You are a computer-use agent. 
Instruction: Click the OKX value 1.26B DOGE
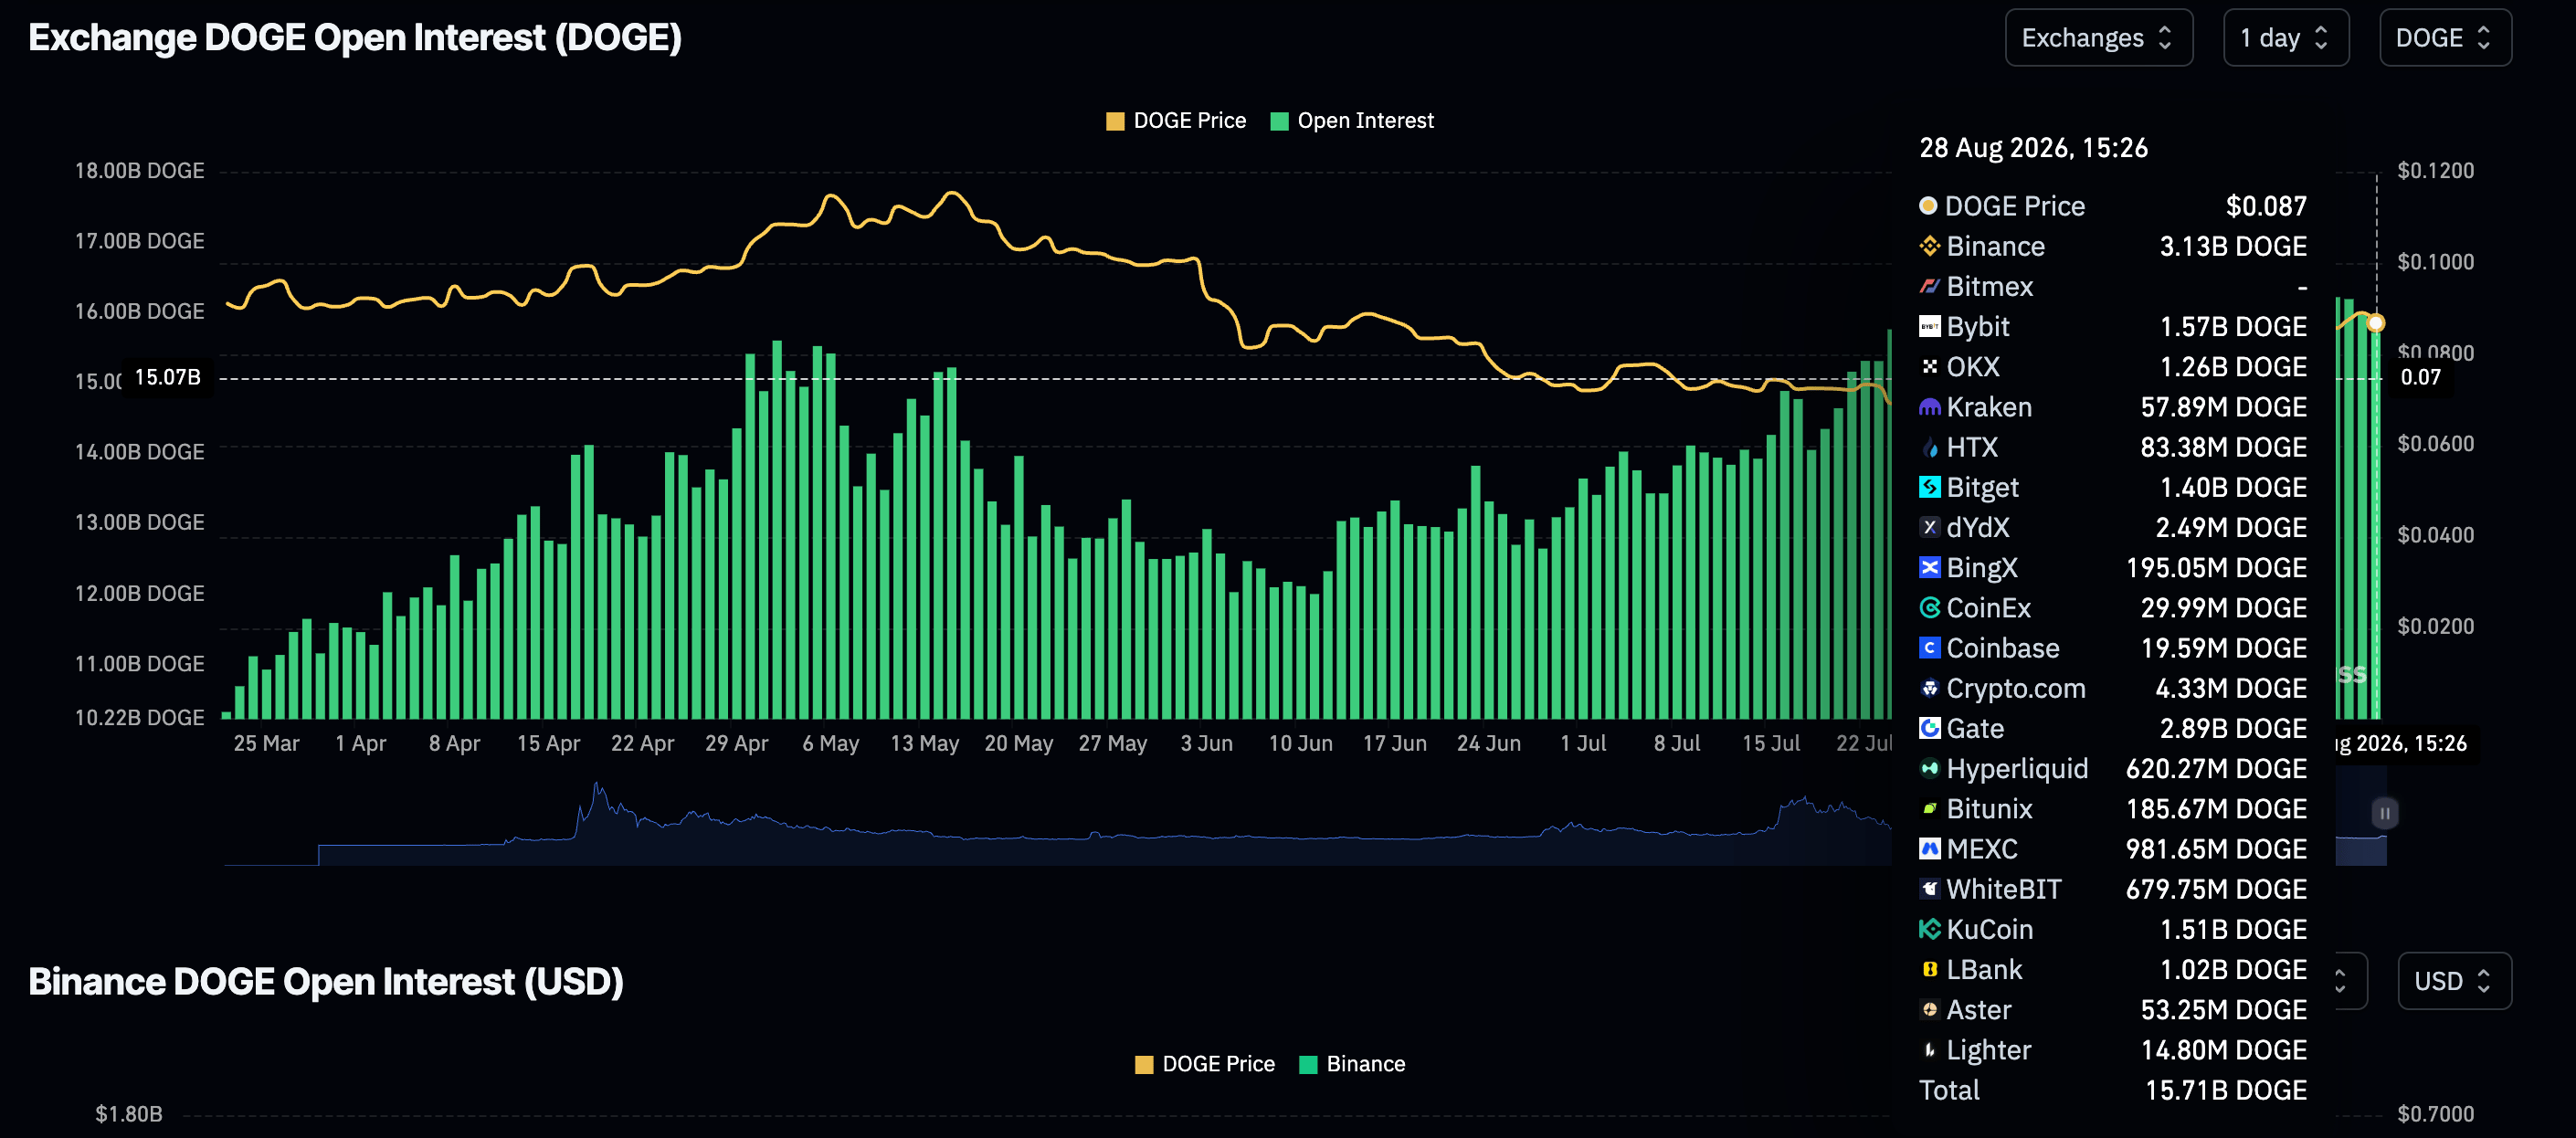click(2233, 366)
